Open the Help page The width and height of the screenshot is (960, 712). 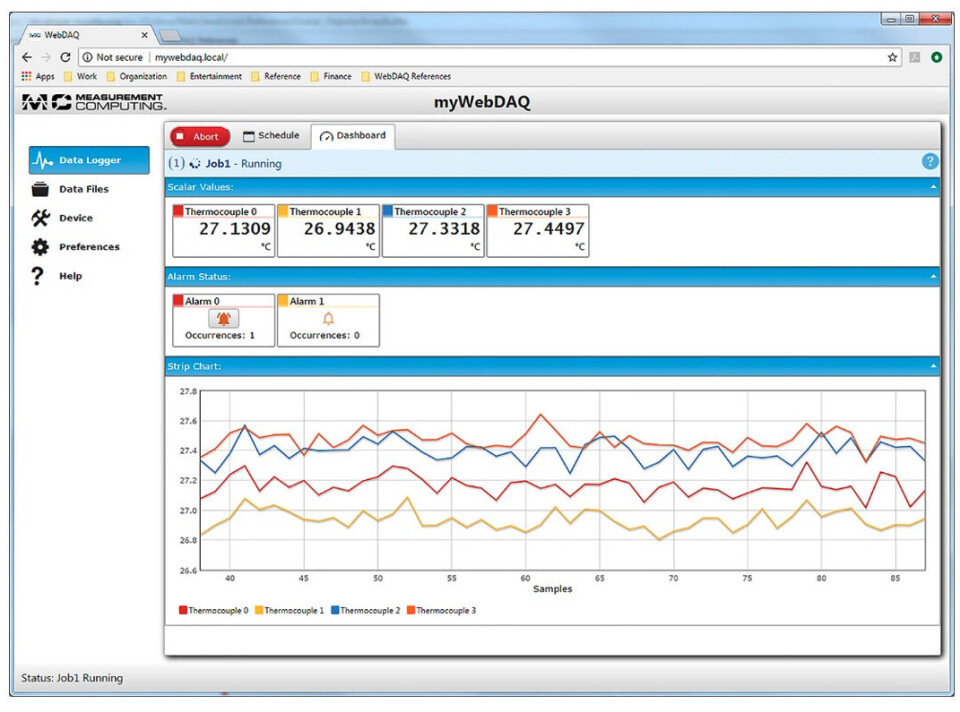(56, 276)
